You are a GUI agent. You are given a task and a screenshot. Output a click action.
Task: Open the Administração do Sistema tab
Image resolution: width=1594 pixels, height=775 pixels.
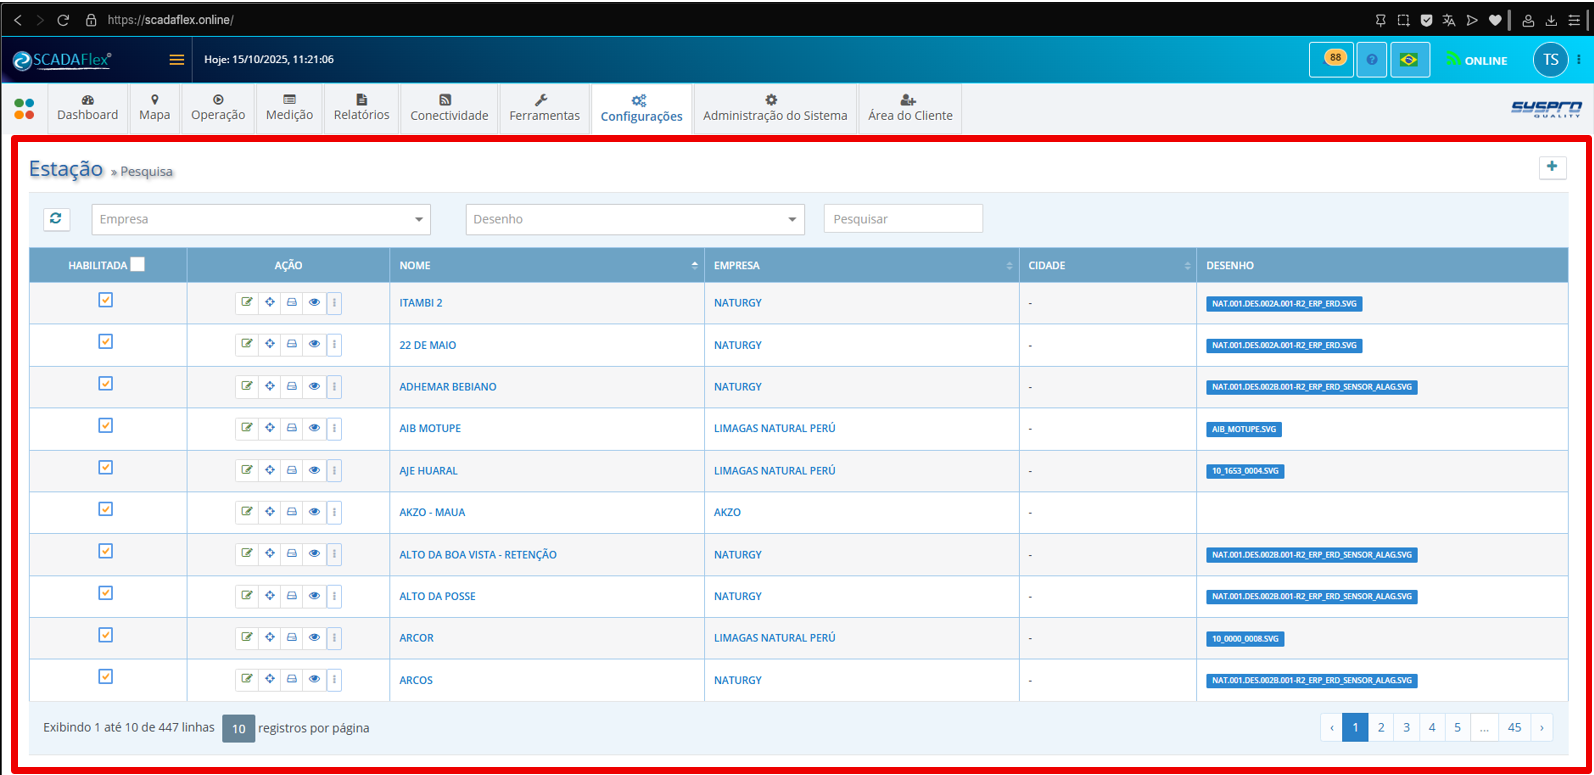(x=775, y=107)
